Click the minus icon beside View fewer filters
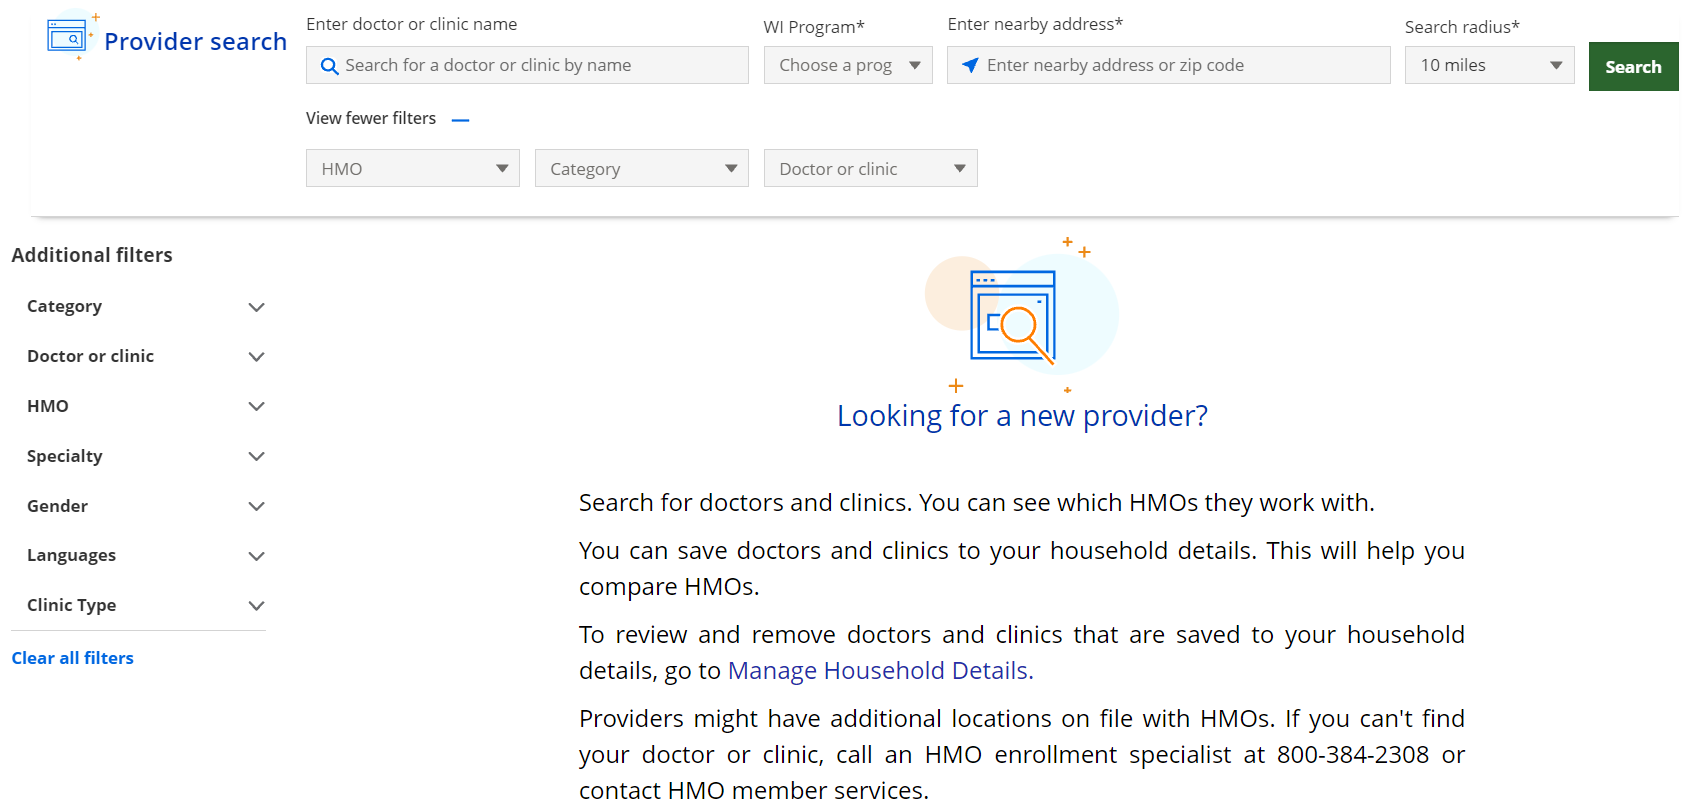This screenshot has height=808, width=1687. click(460, 120)
